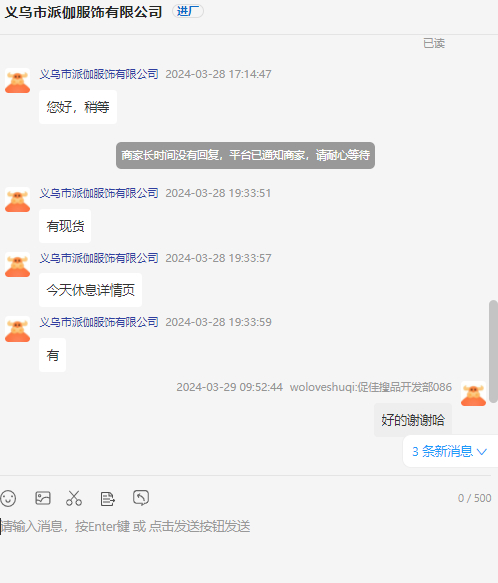Open the quick phrases document icon
The width and height of the screenshot is (498, 583).
pos(107,499)
